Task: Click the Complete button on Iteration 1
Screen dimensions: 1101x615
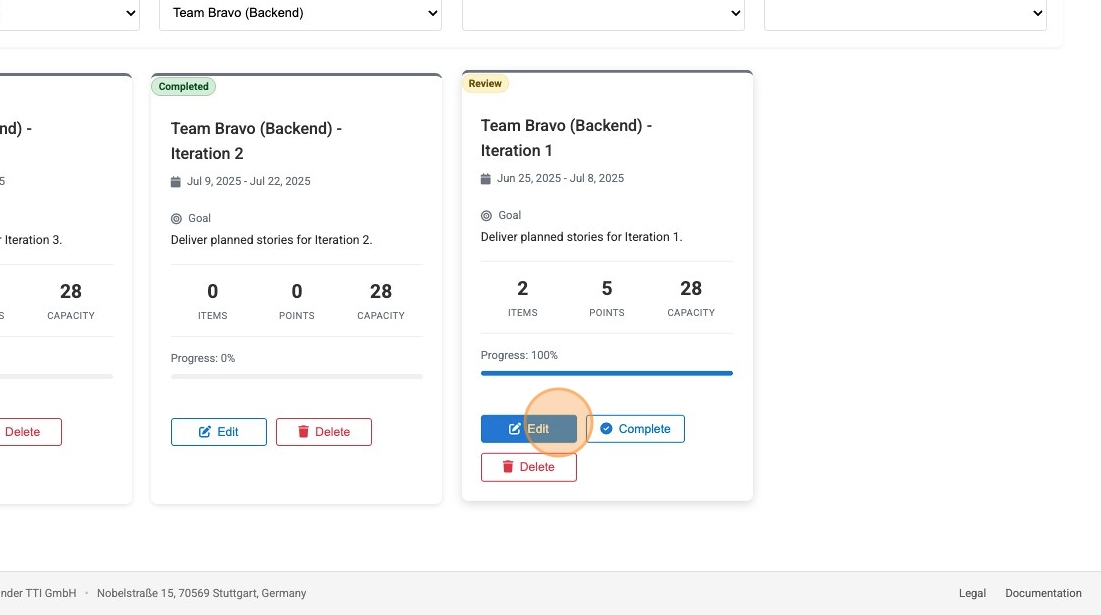Action: coord(635,428)
